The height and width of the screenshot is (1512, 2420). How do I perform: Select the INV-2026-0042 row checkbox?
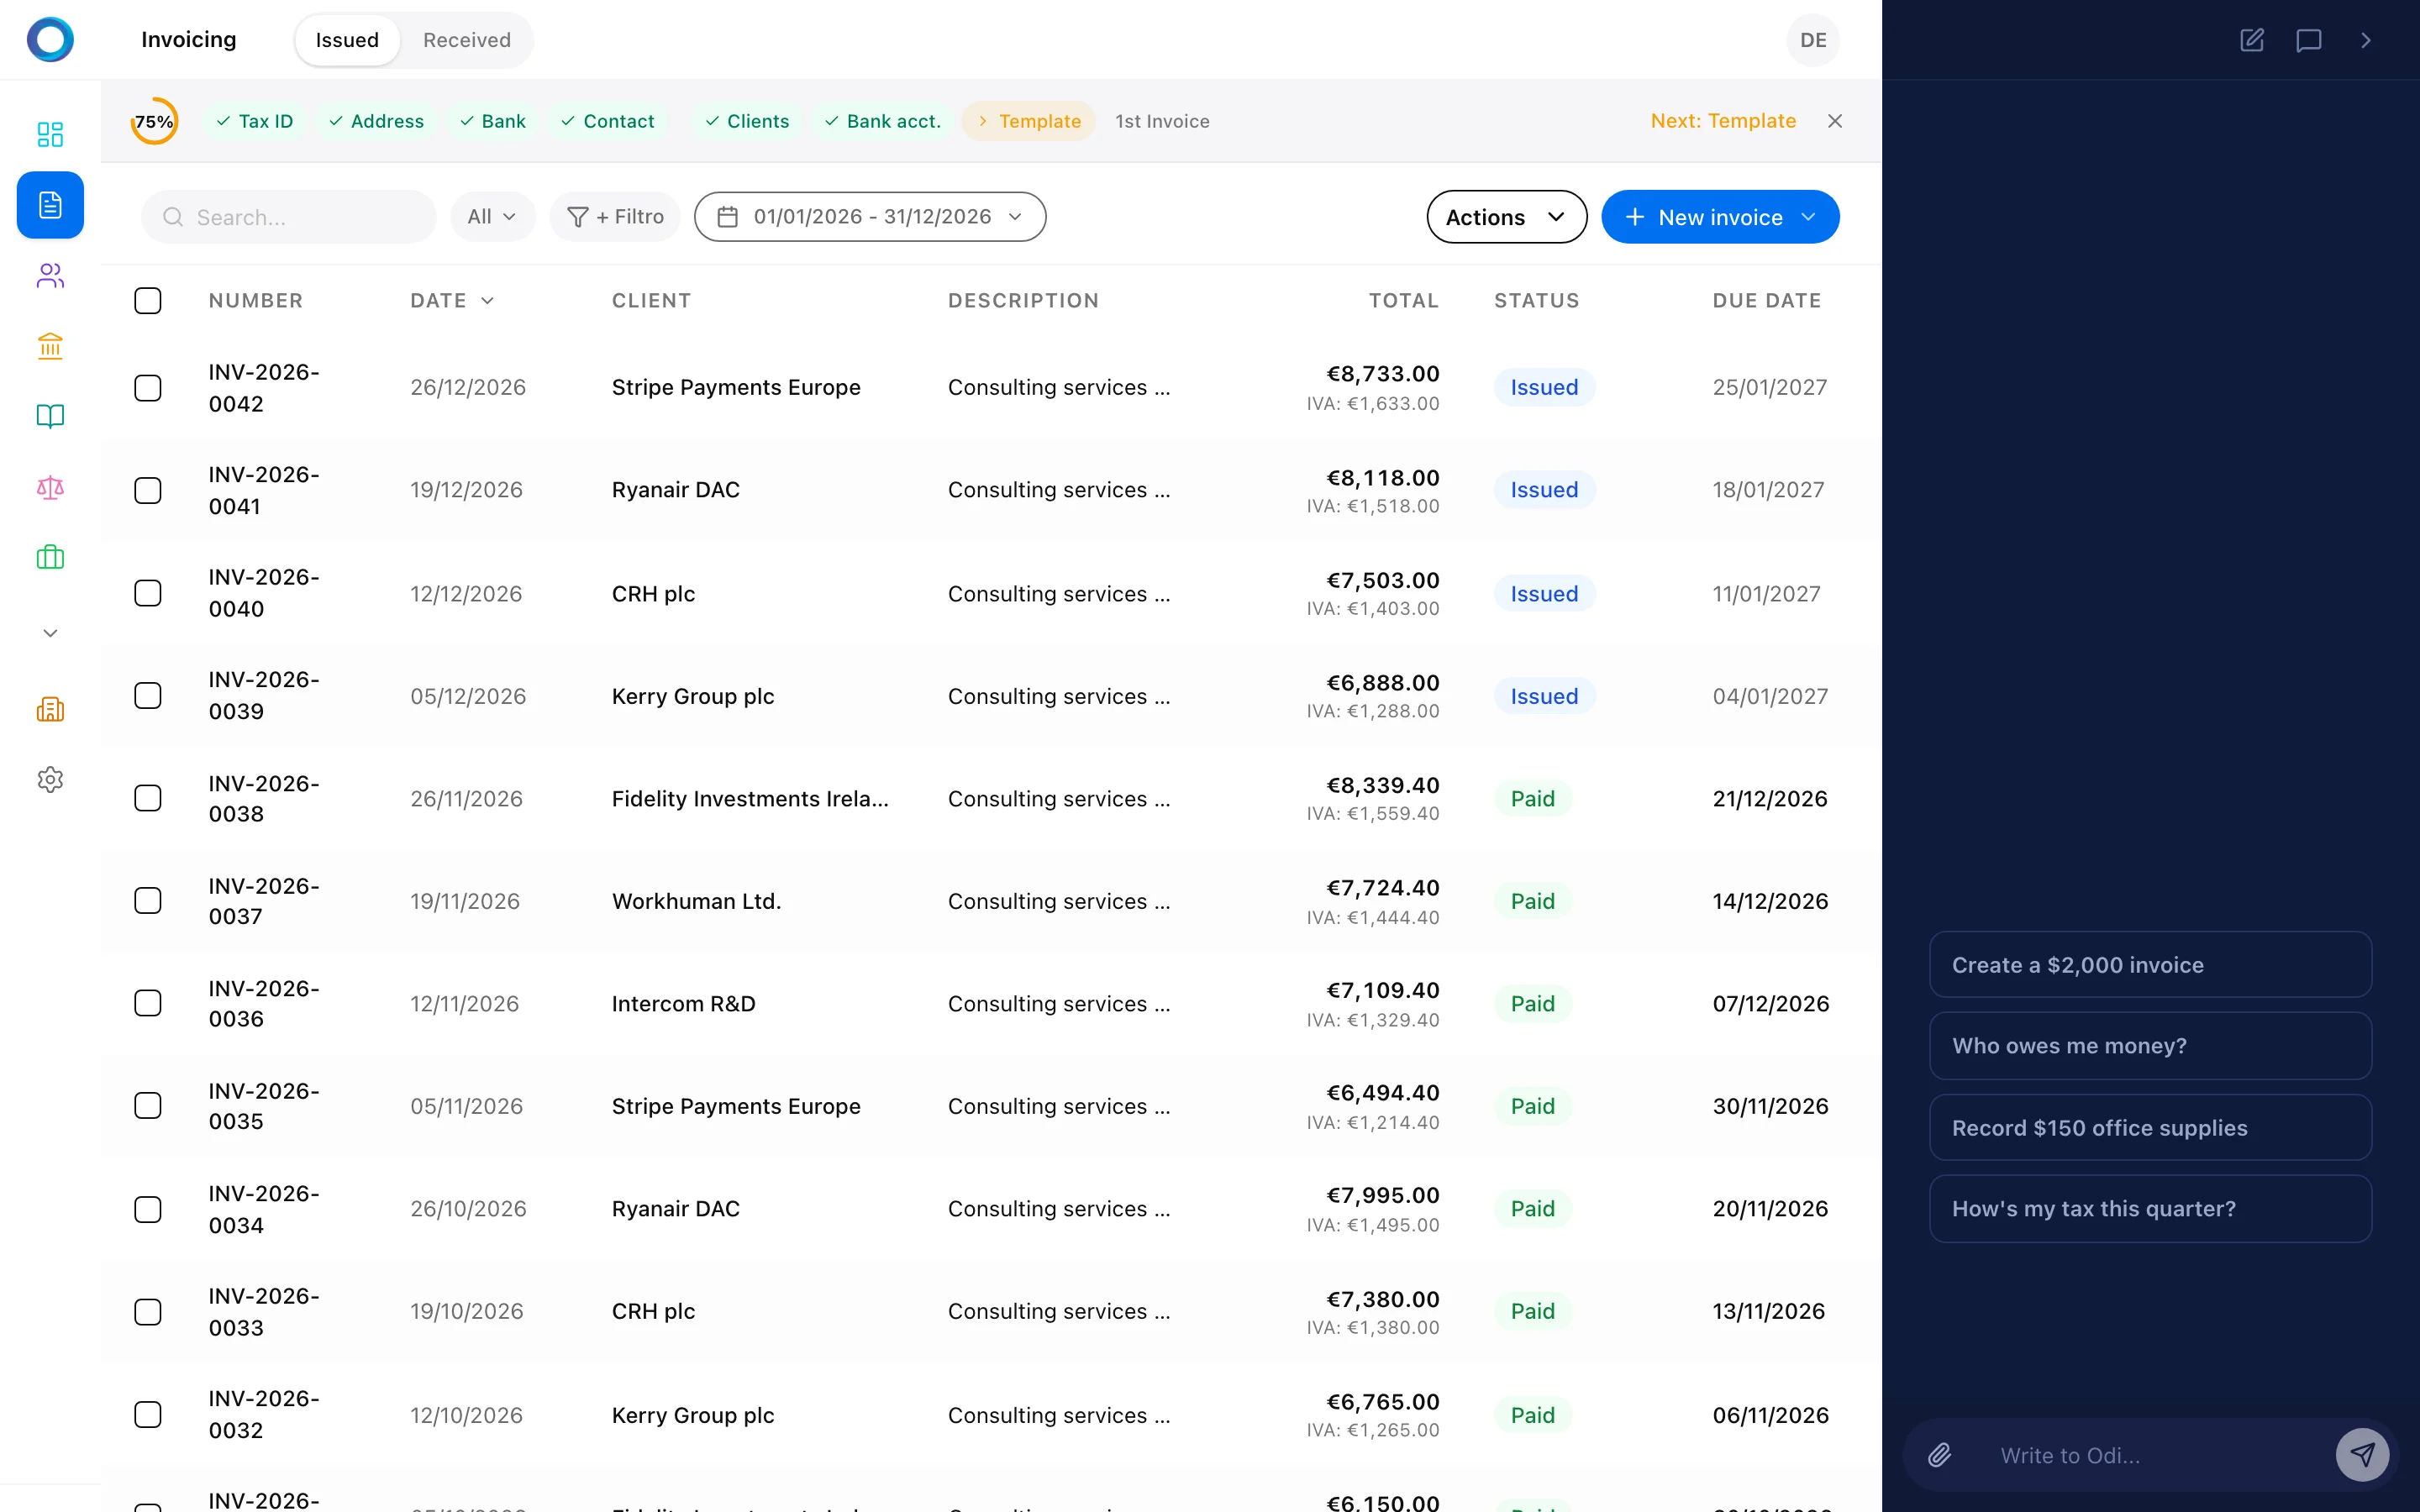point(147,387)
